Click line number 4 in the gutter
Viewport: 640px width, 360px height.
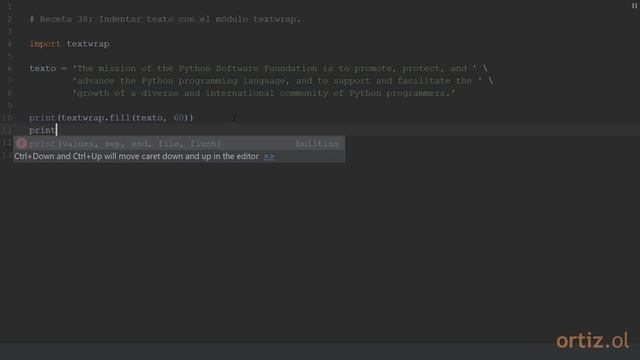tap(10, 44)
